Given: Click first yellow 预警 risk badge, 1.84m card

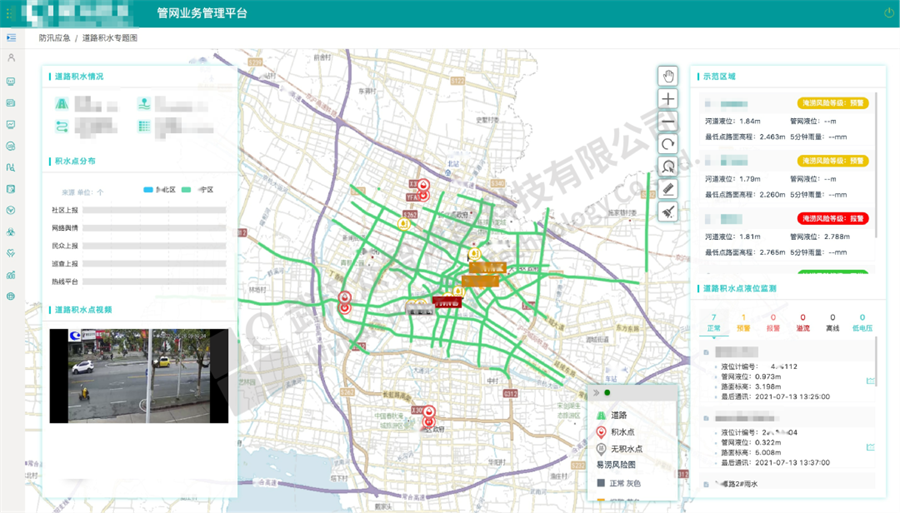Looking at the screenshot, I should click(x=833, y=103).
